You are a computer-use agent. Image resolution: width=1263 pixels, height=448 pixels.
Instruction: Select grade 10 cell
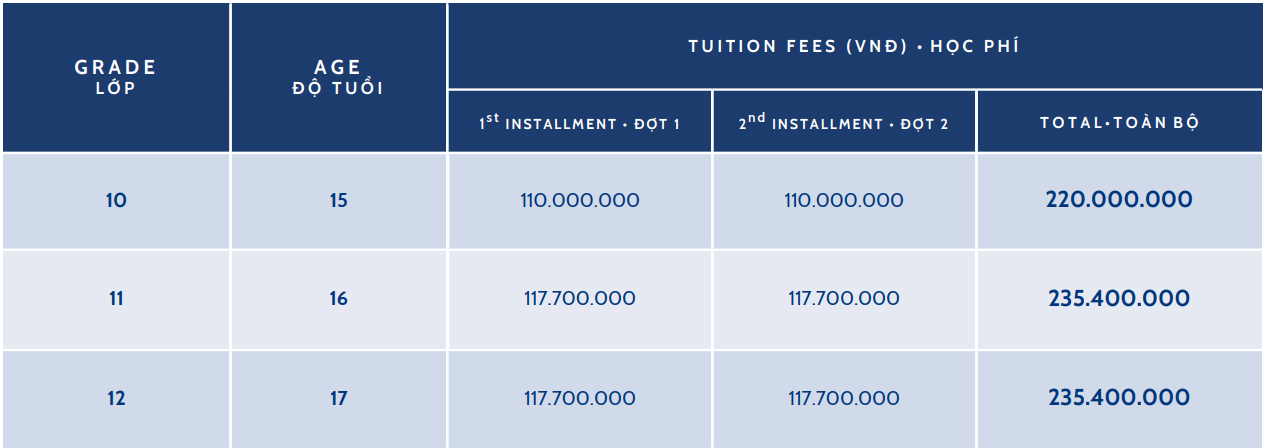116,201
